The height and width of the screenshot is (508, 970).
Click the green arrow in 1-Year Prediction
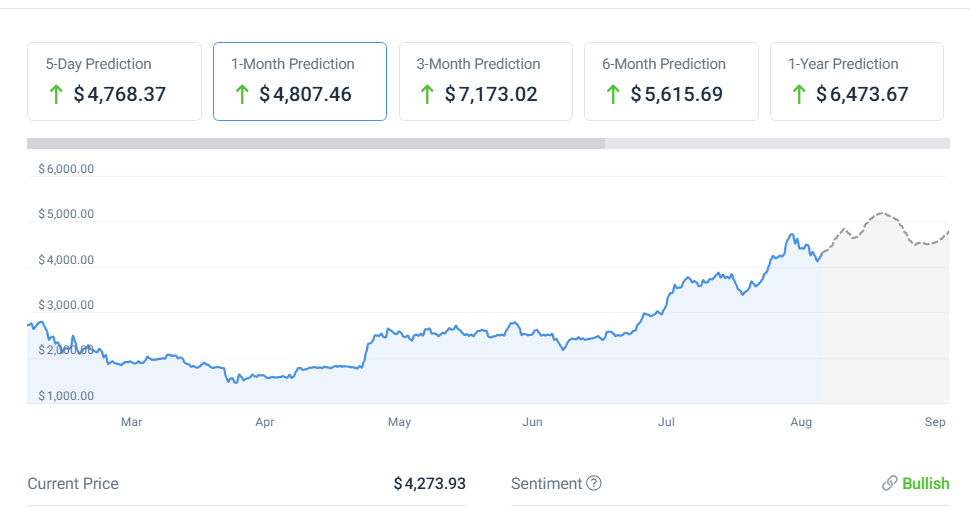[x=799, y=95]
